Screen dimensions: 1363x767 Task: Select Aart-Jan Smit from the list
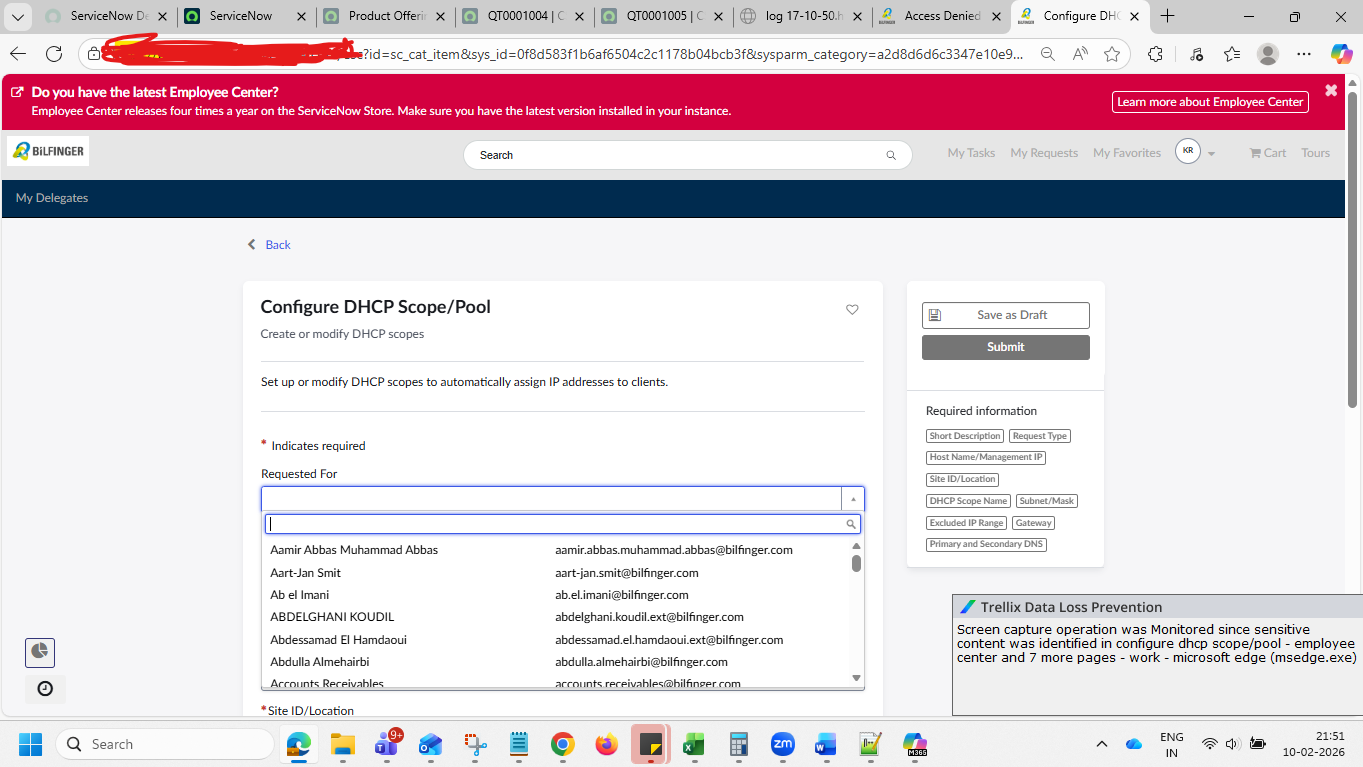click(556, 573)
